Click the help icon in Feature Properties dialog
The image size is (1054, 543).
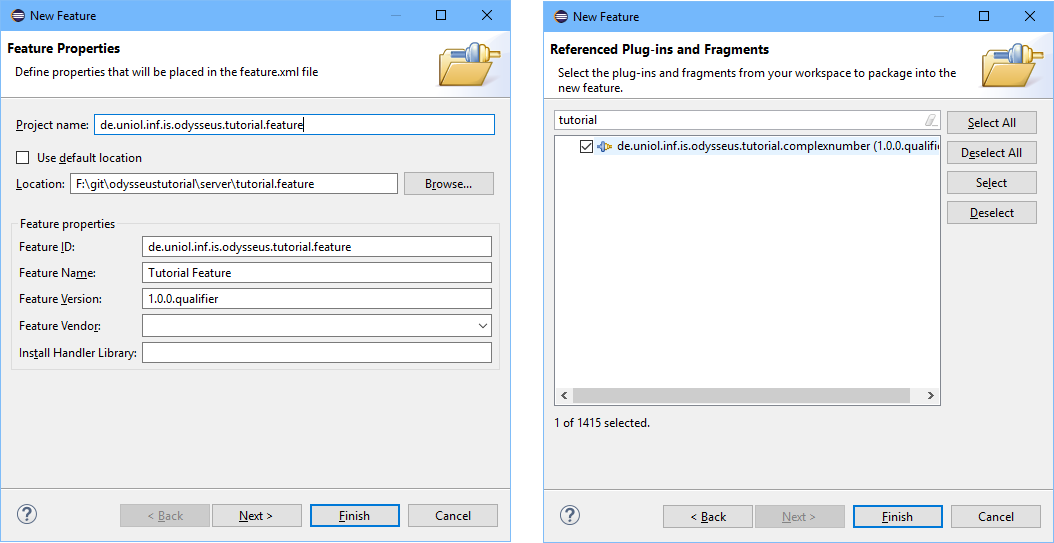click(x=27, y=514)
